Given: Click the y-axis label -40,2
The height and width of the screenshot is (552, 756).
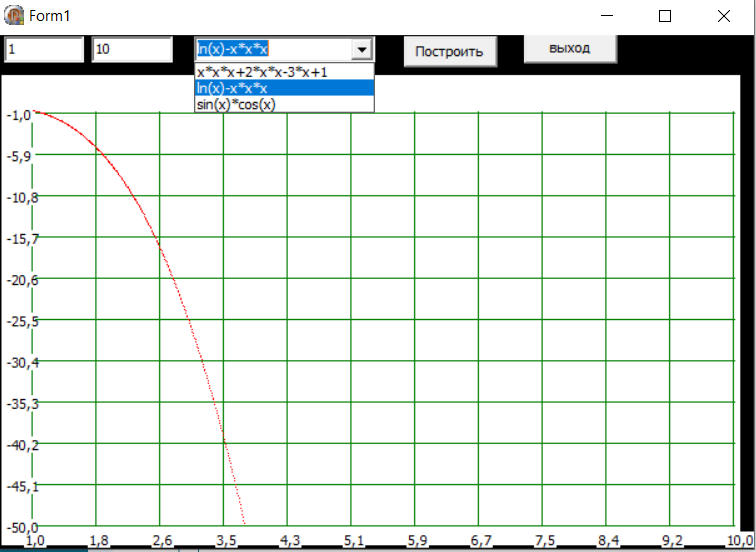Looking at the screenshot, I should click(23, 445).
